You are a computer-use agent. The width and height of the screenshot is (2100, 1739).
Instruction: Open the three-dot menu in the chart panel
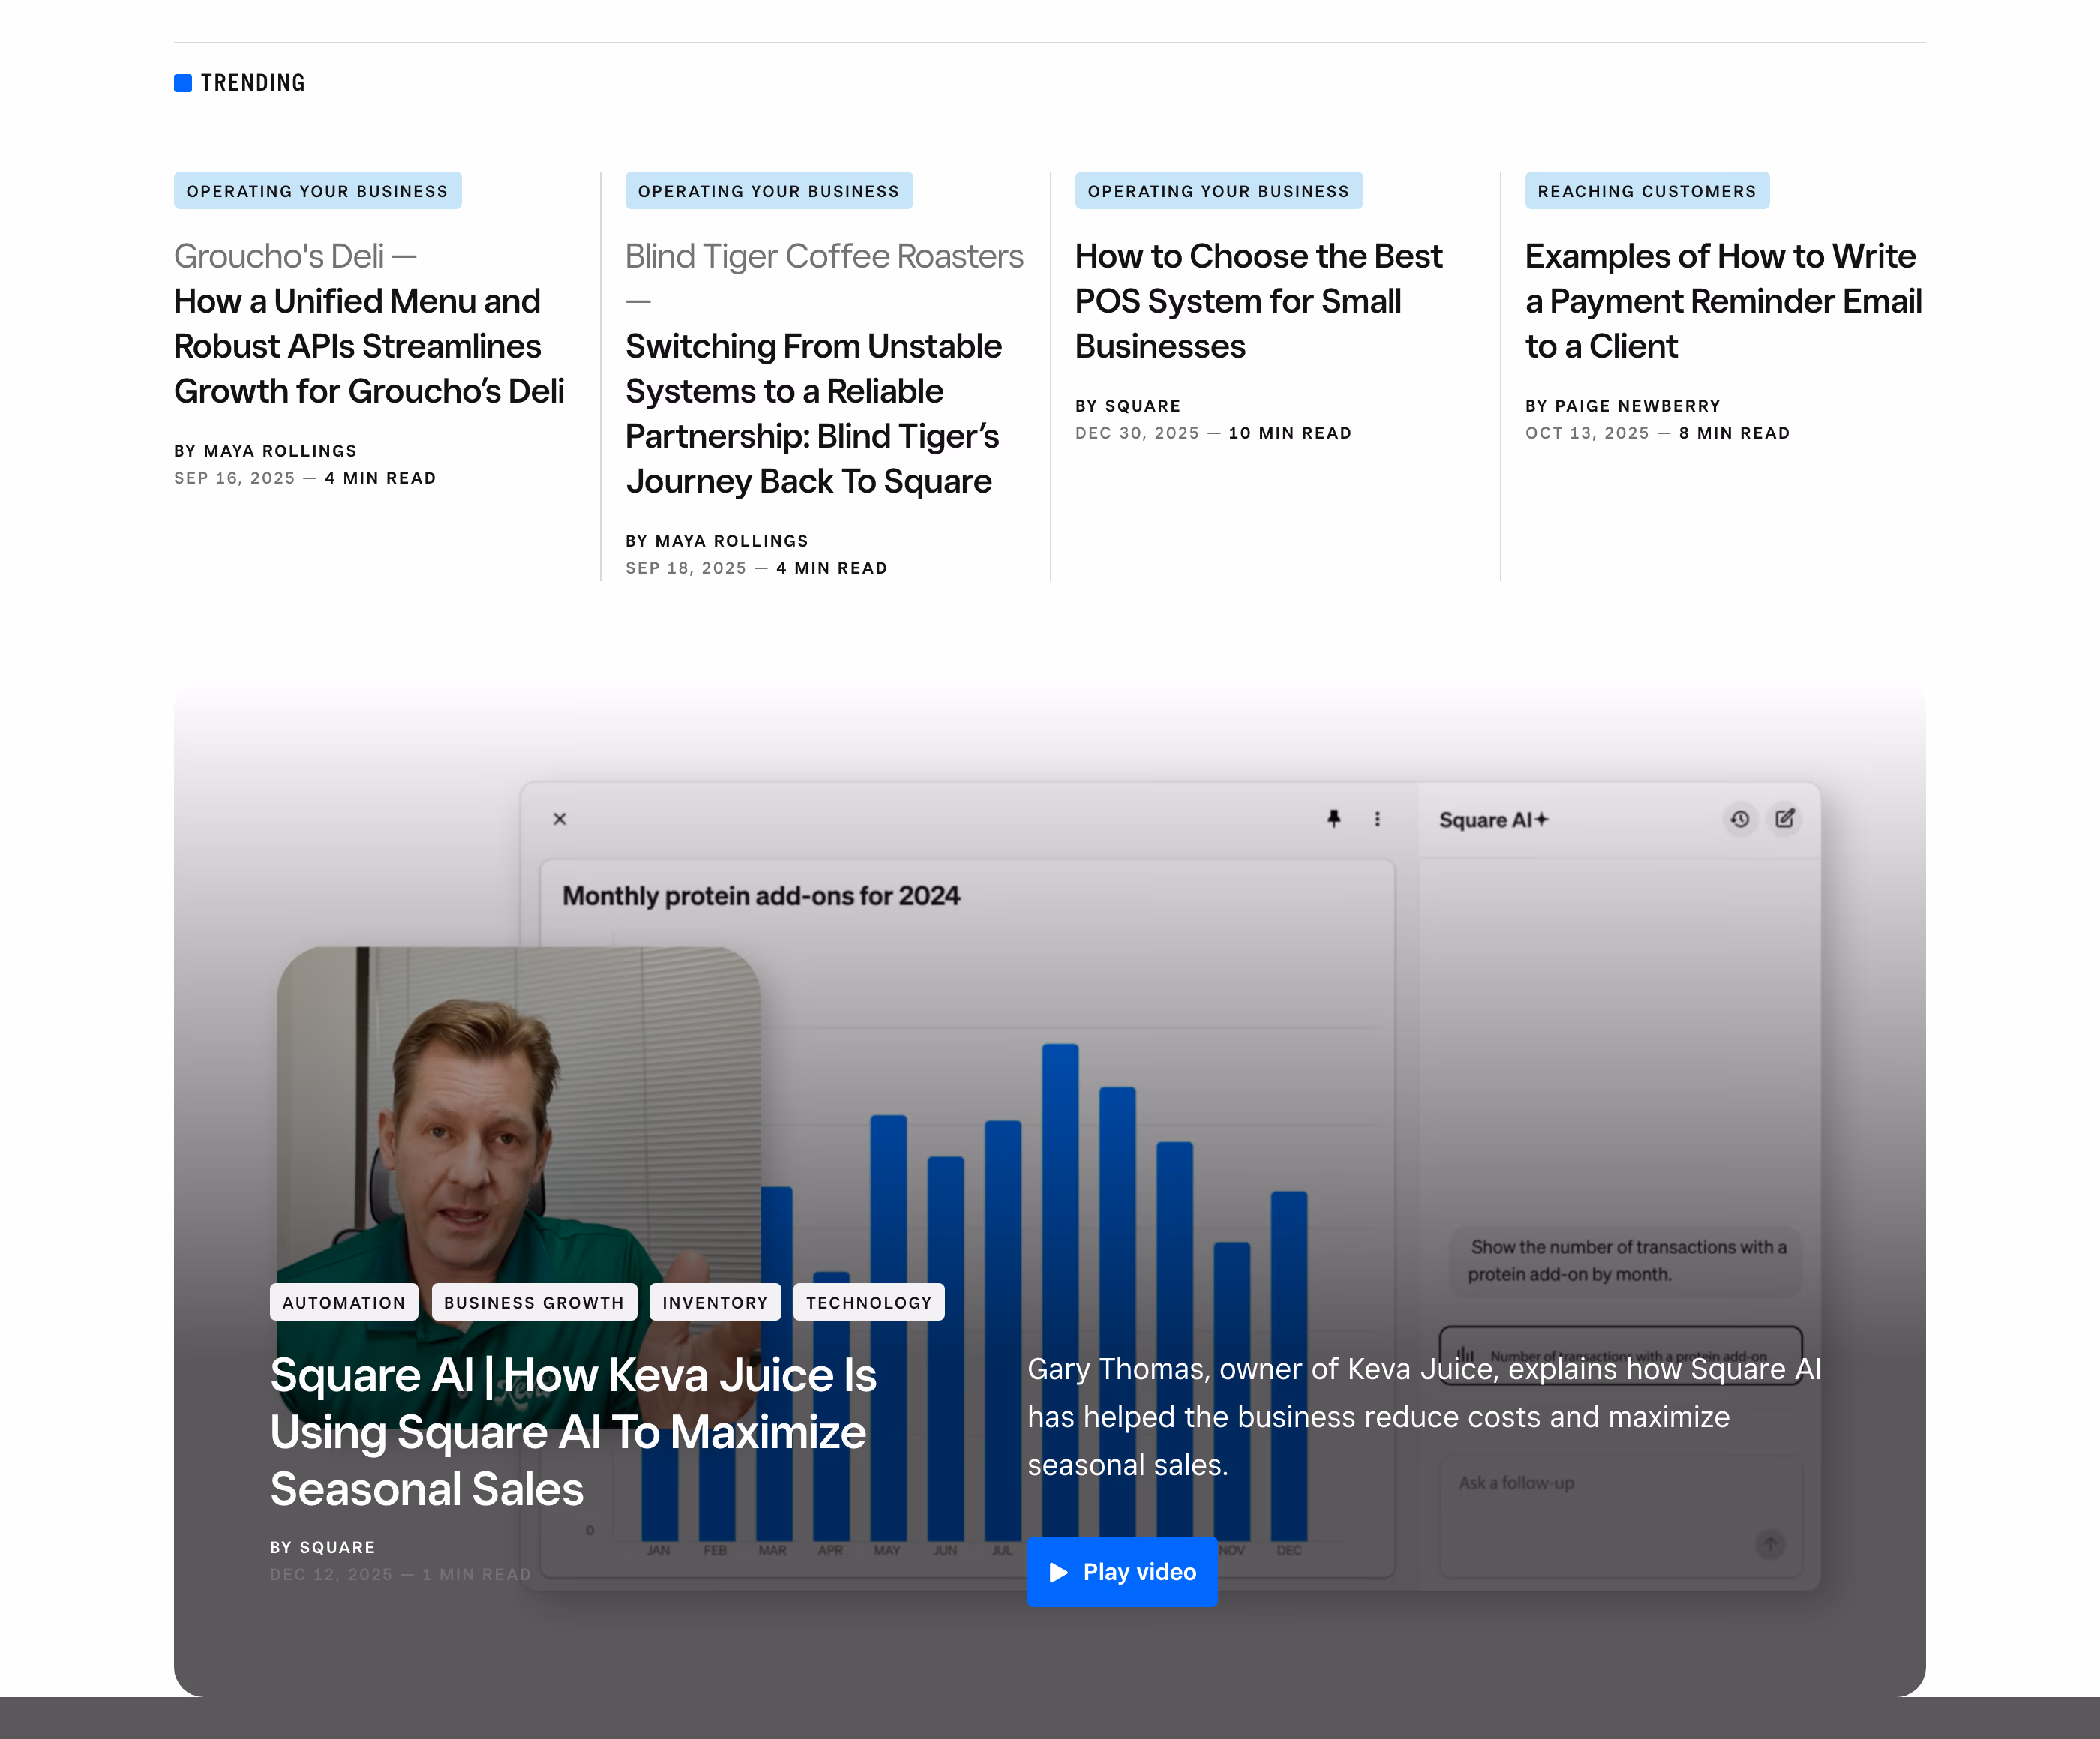[1378, 819]
